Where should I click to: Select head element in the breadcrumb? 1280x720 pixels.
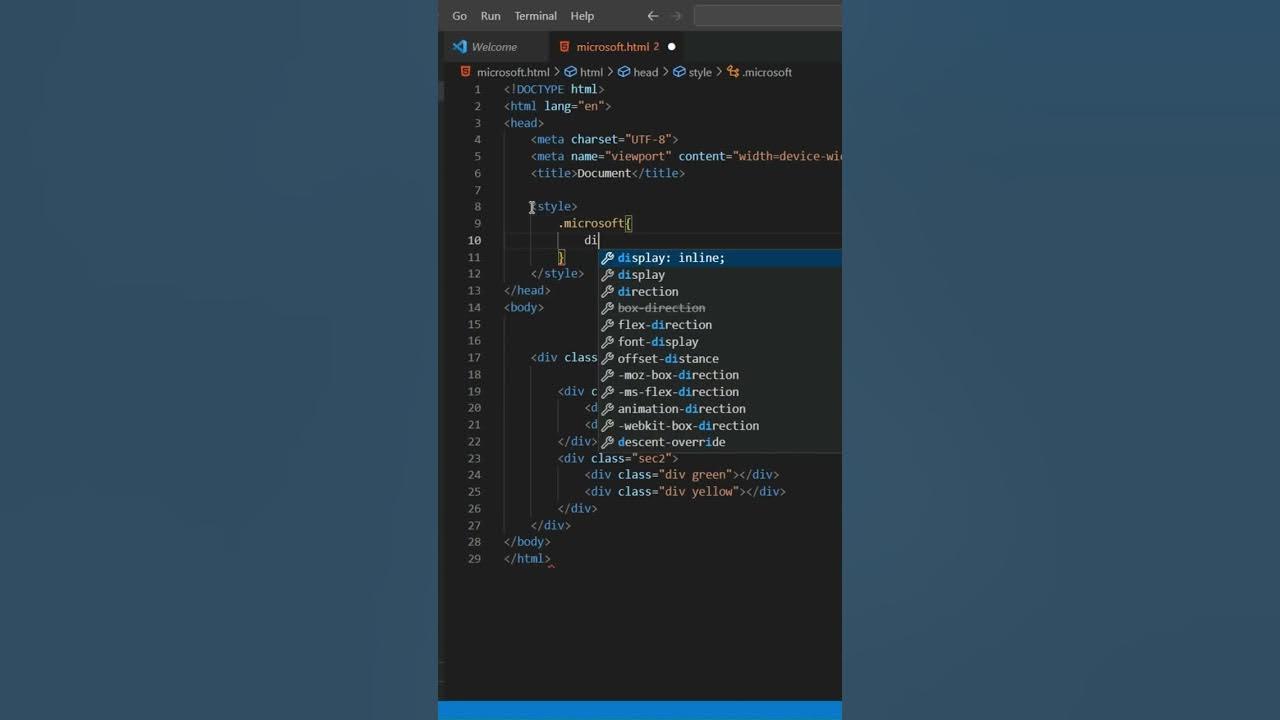pyautogui.click(x=645, y=72)
